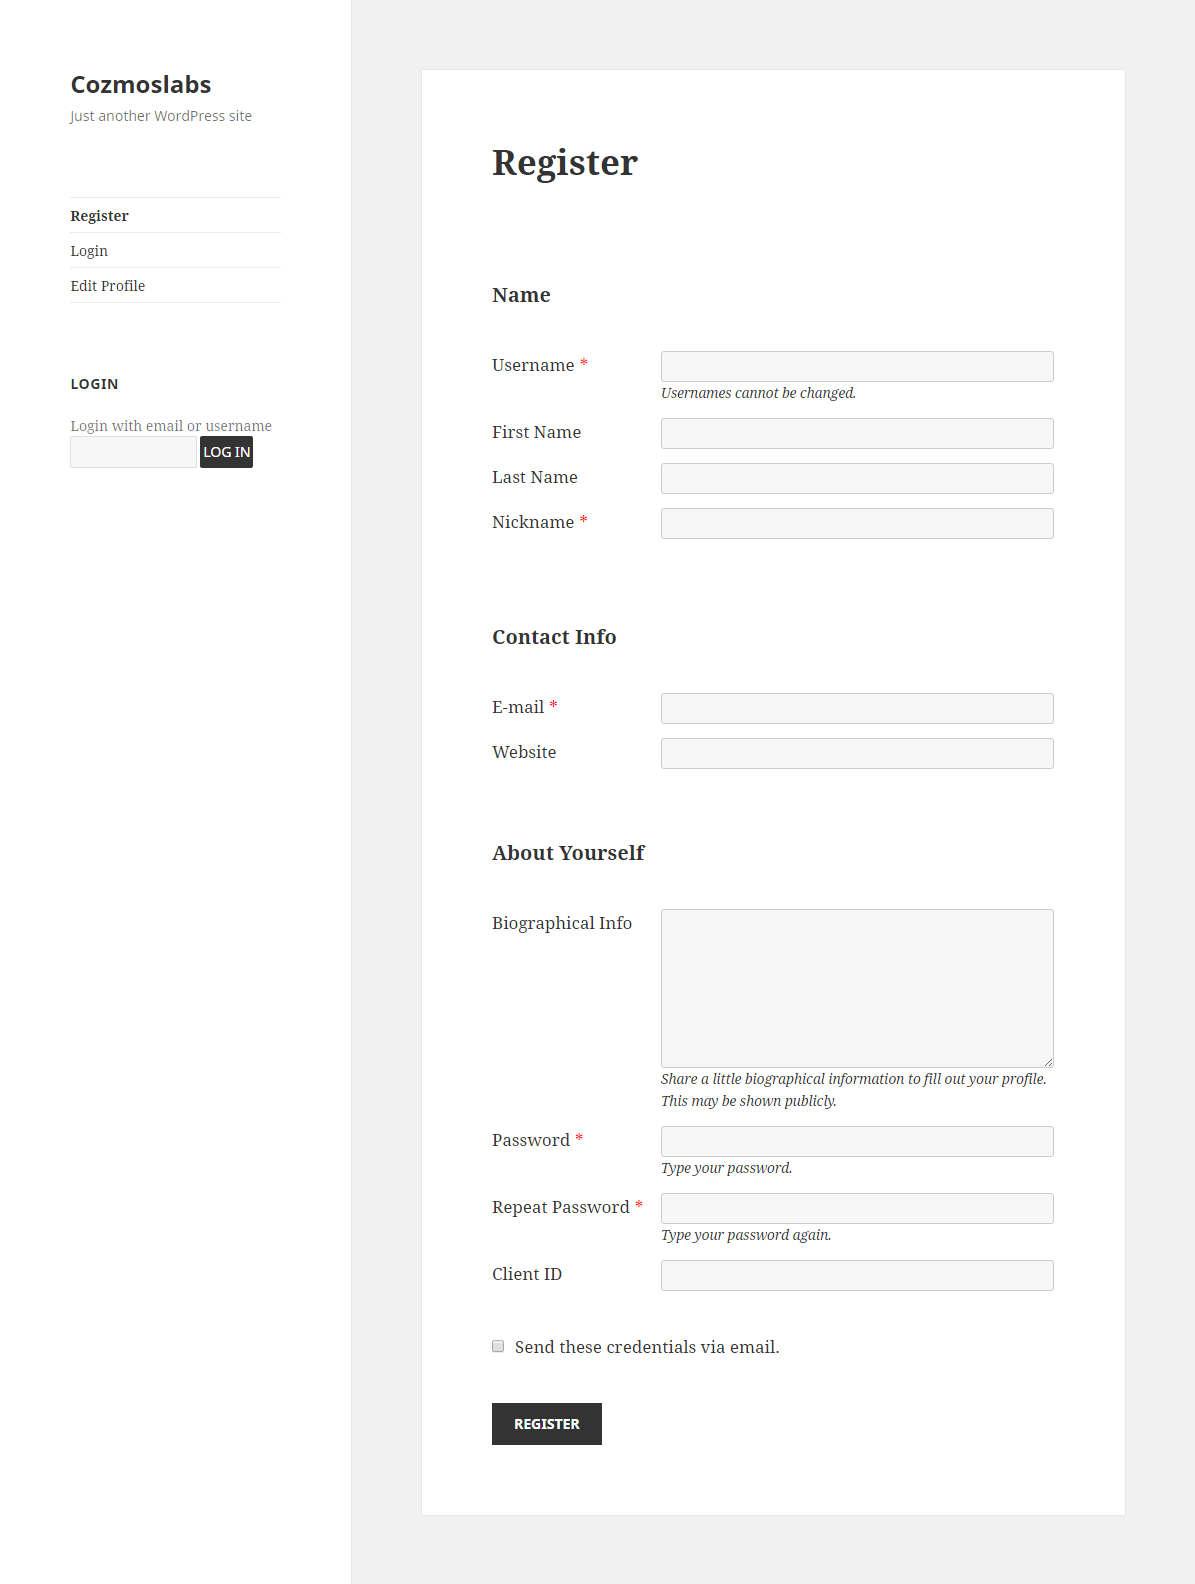Click the 'Contact Info' section heading
1195x1584 pixels.
pyautogui.click(x=554, y=637)
